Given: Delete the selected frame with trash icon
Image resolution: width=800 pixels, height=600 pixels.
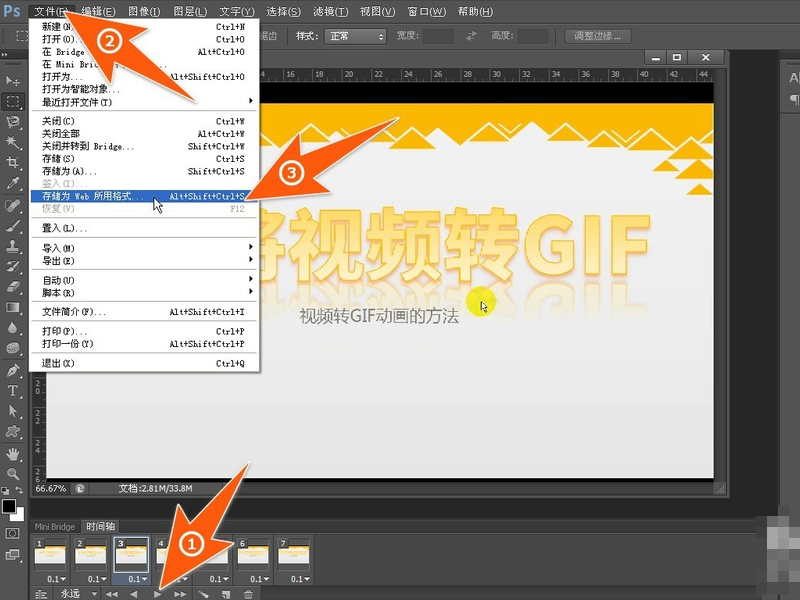Looking at the screenshot, I should [248, 594].
